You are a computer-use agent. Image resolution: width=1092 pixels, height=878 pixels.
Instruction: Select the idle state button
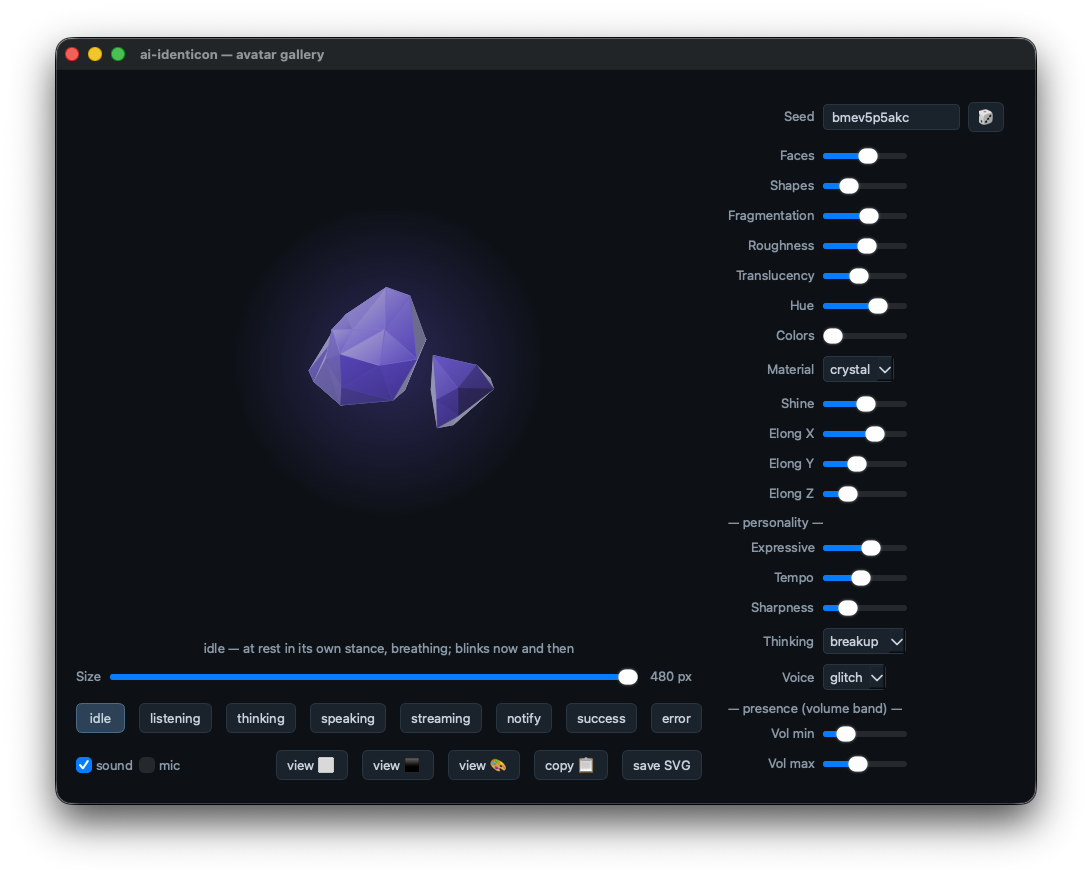click(x=100, y=719)
